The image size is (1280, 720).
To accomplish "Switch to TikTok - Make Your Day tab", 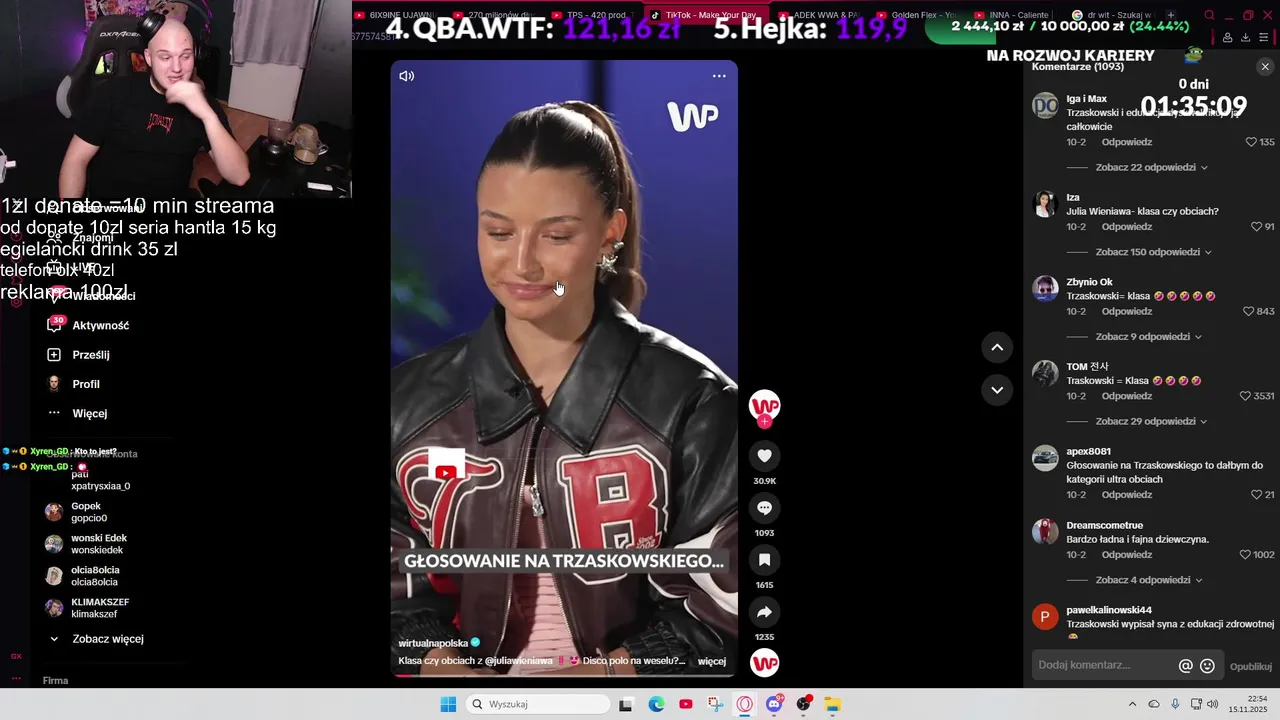I will [704, 15].
